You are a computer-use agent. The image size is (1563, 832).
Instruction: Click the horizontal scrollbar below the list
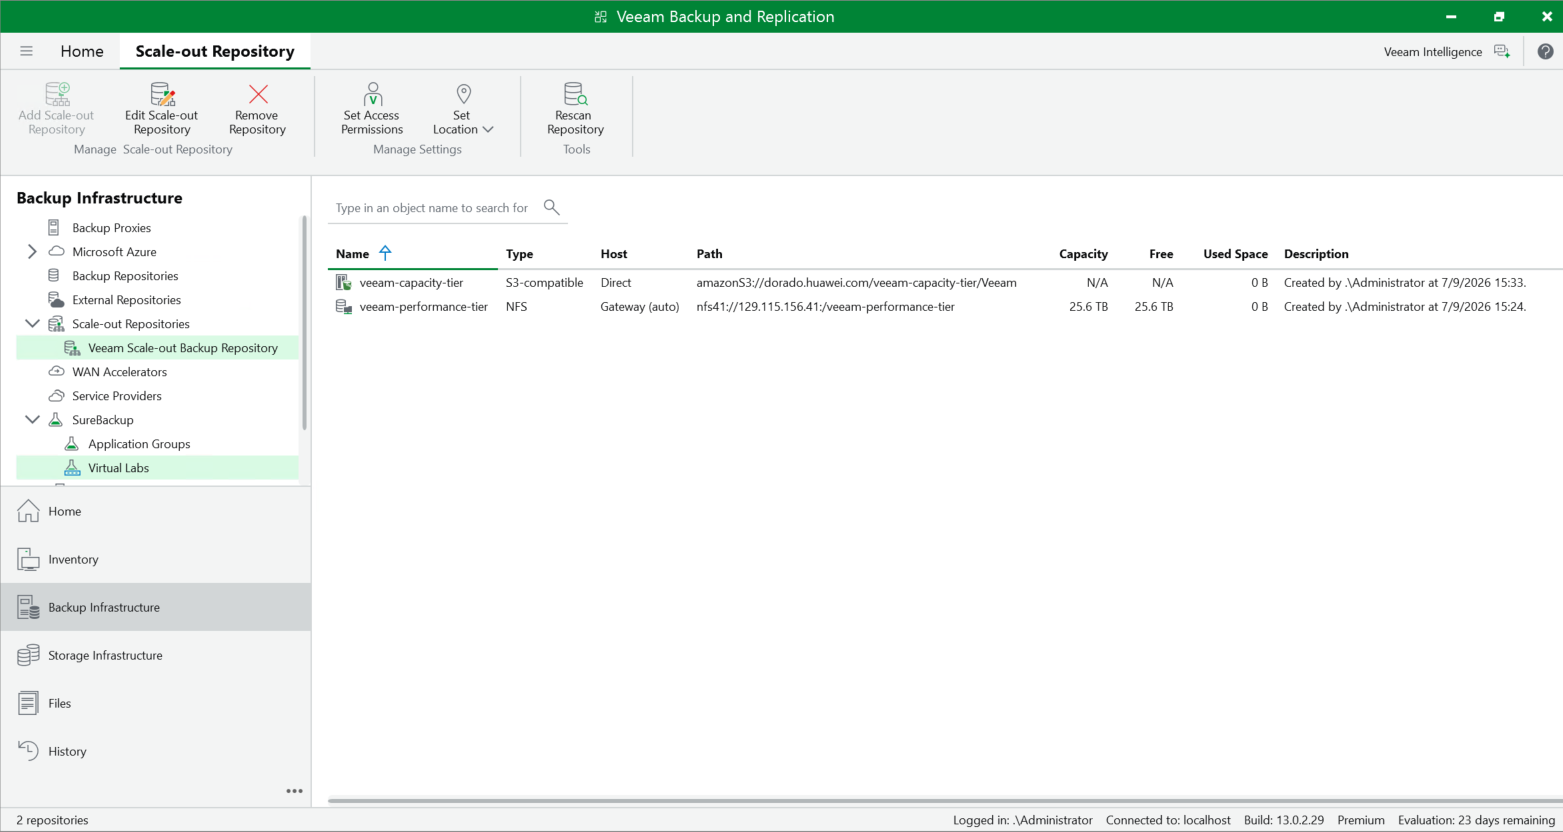pyautogui.click(x=944, y=801)
